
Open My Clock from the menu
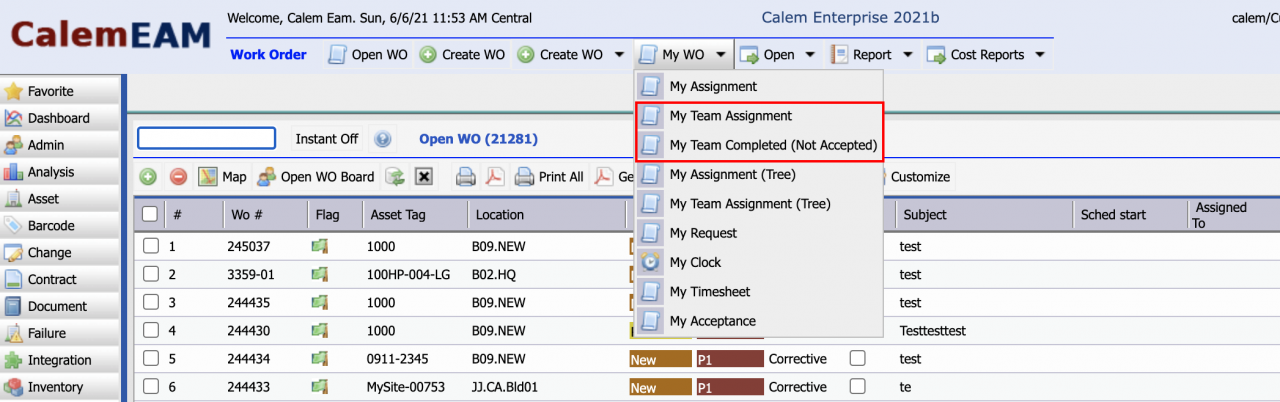[x=759, y=262]
